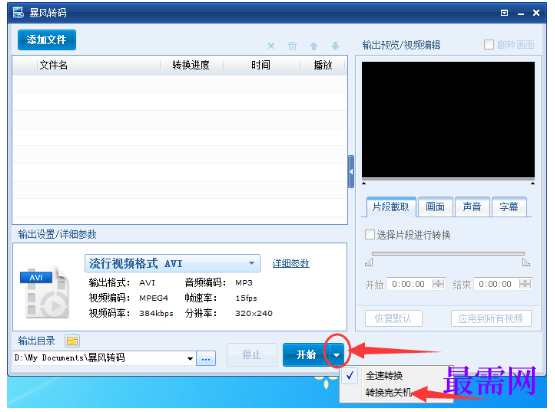Click the delete file X icon
The height and width of the screenshot is (412, 555).
(x=271, y=46)
